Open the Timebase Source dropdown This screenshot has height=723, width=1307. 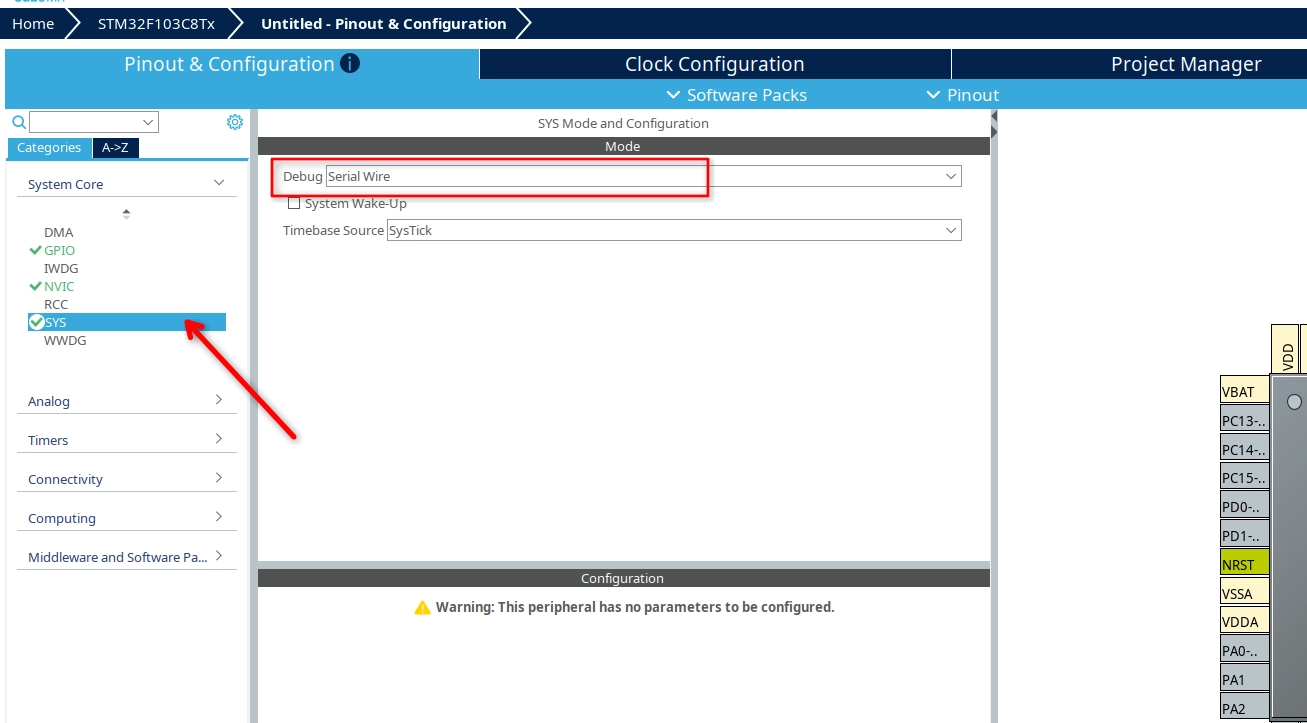point(673,230)
